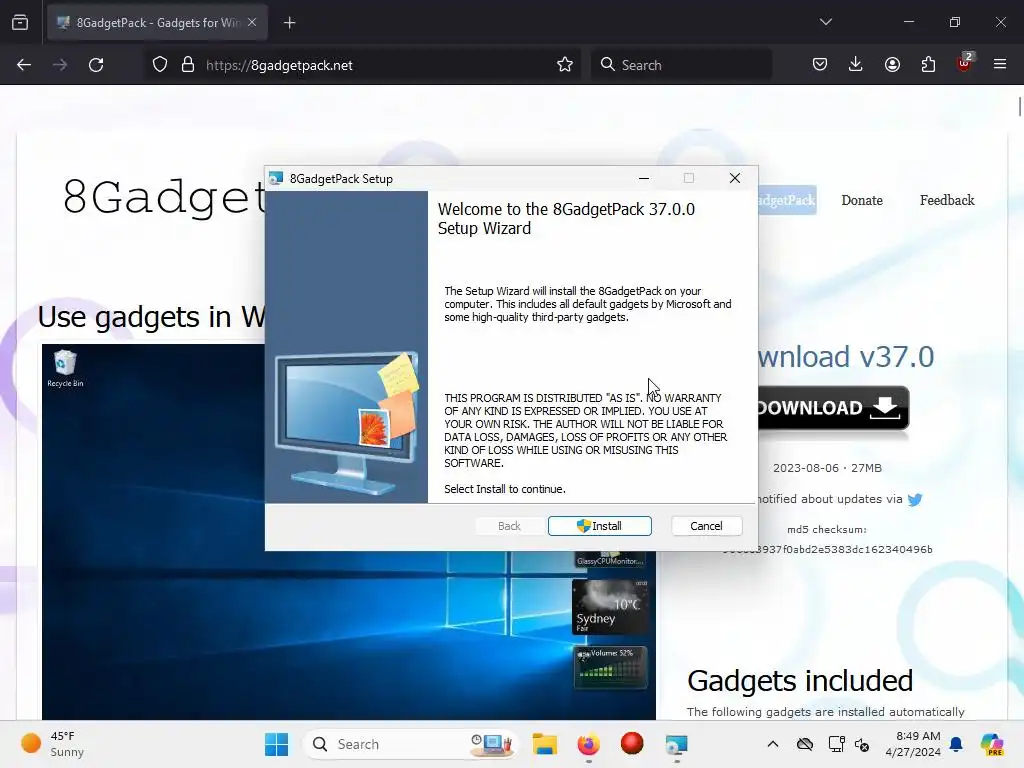
Task: Open the Firefox account icon
Action: (892, 65)
